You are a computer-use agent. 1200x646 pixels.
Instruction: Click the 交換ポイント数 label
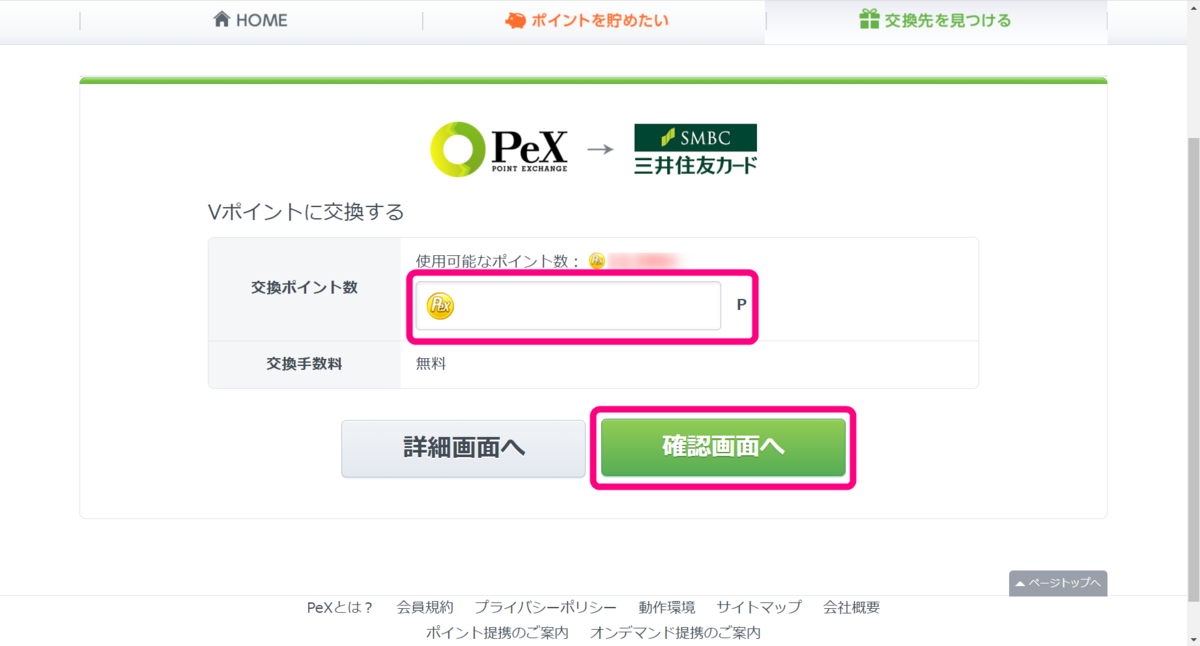tap(304, 287)
